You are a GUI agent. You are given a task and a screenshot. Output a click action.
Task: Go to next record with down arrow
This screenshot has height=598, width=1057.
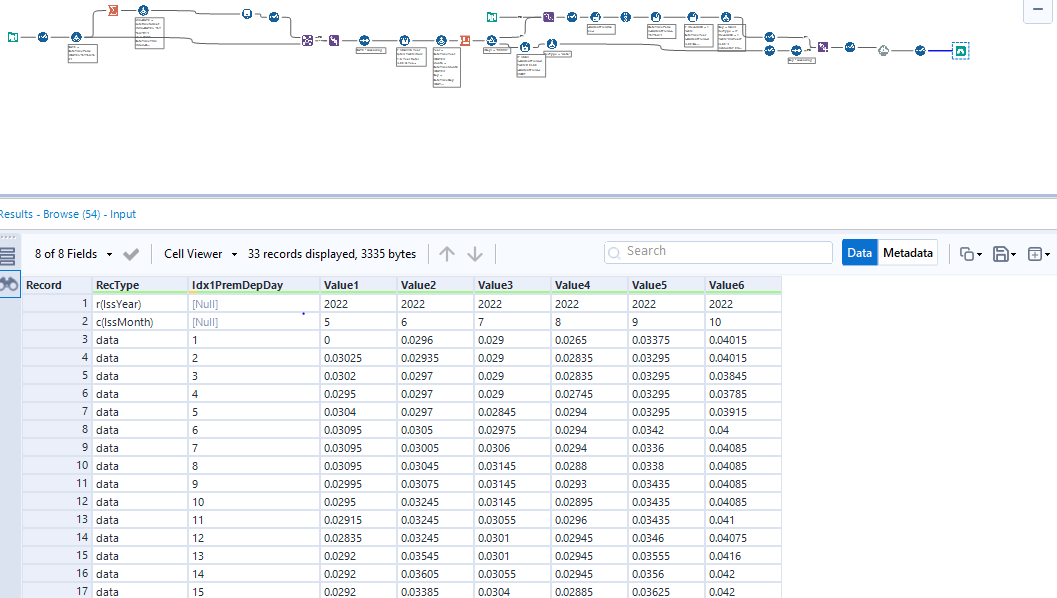pos(475,254)
